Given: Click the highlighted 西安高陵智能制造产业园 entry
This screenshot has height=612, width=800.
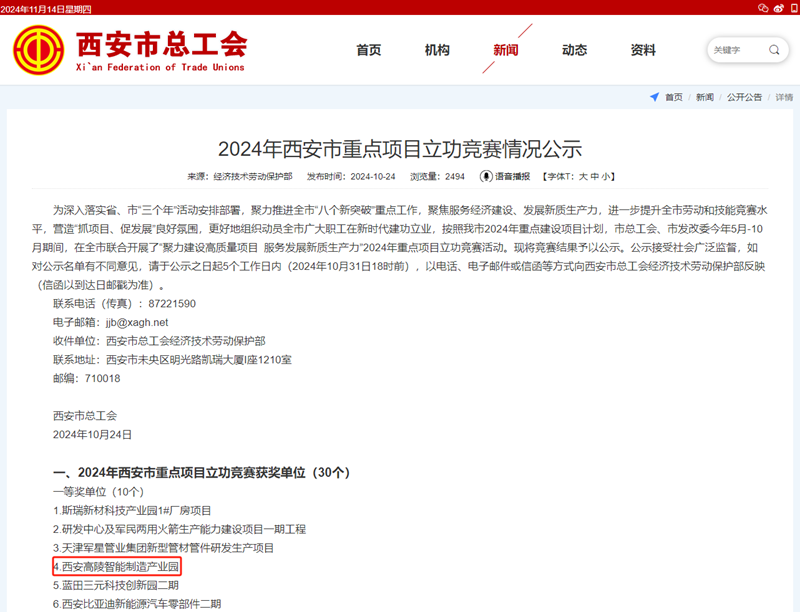Looking at the screenshot, I should tap(117, 567).
